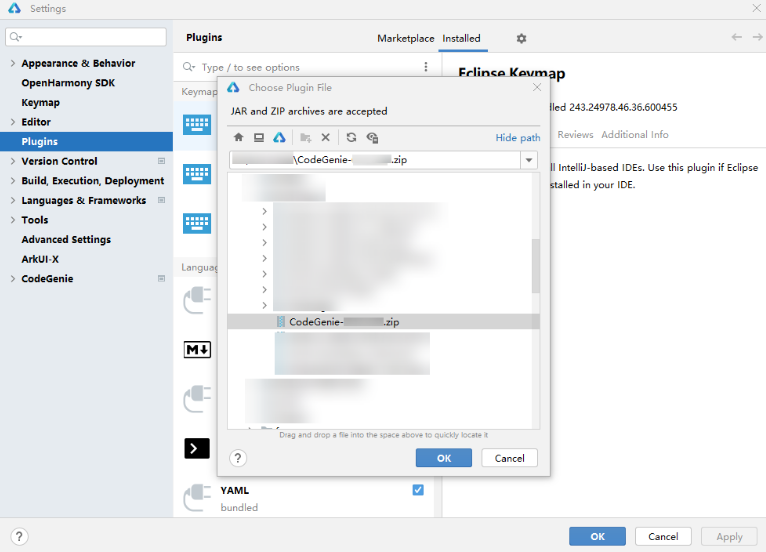
Task: Select Plugins in settings sidebar
Action: [86, 141]
